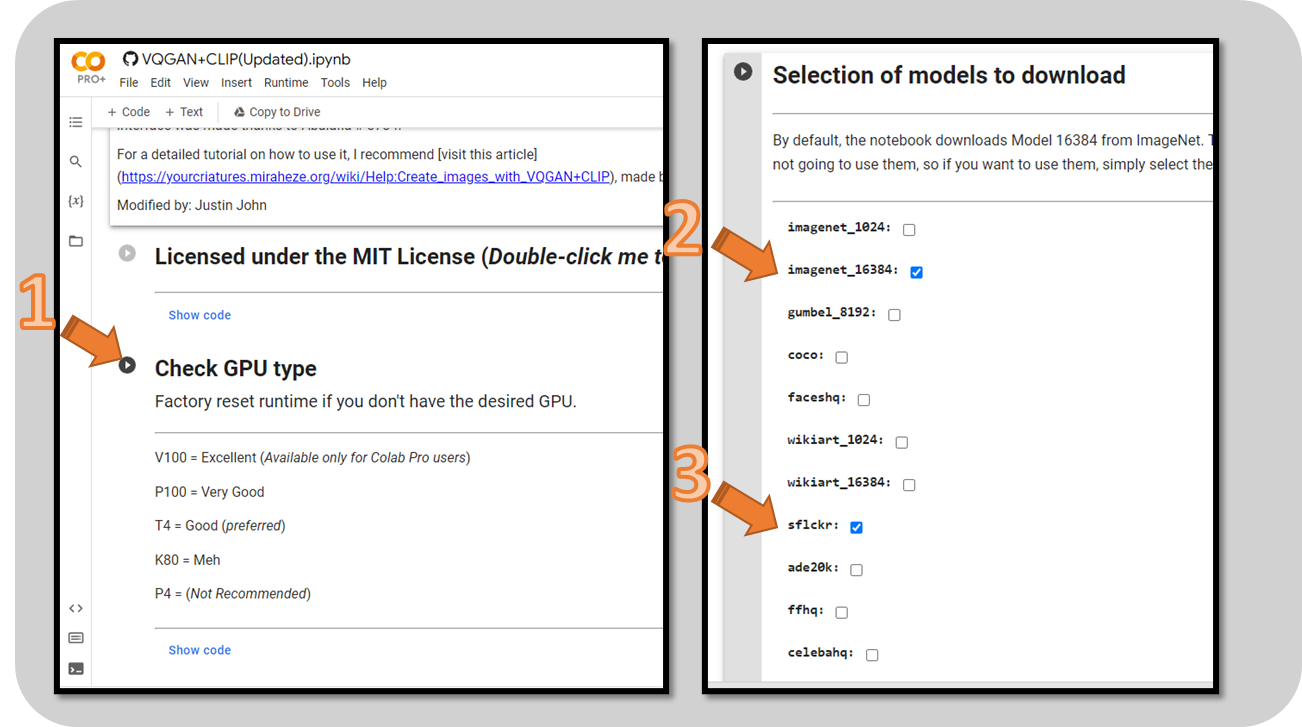
Task: Tick the coco model checkbox
Action: tap(841, 357)
